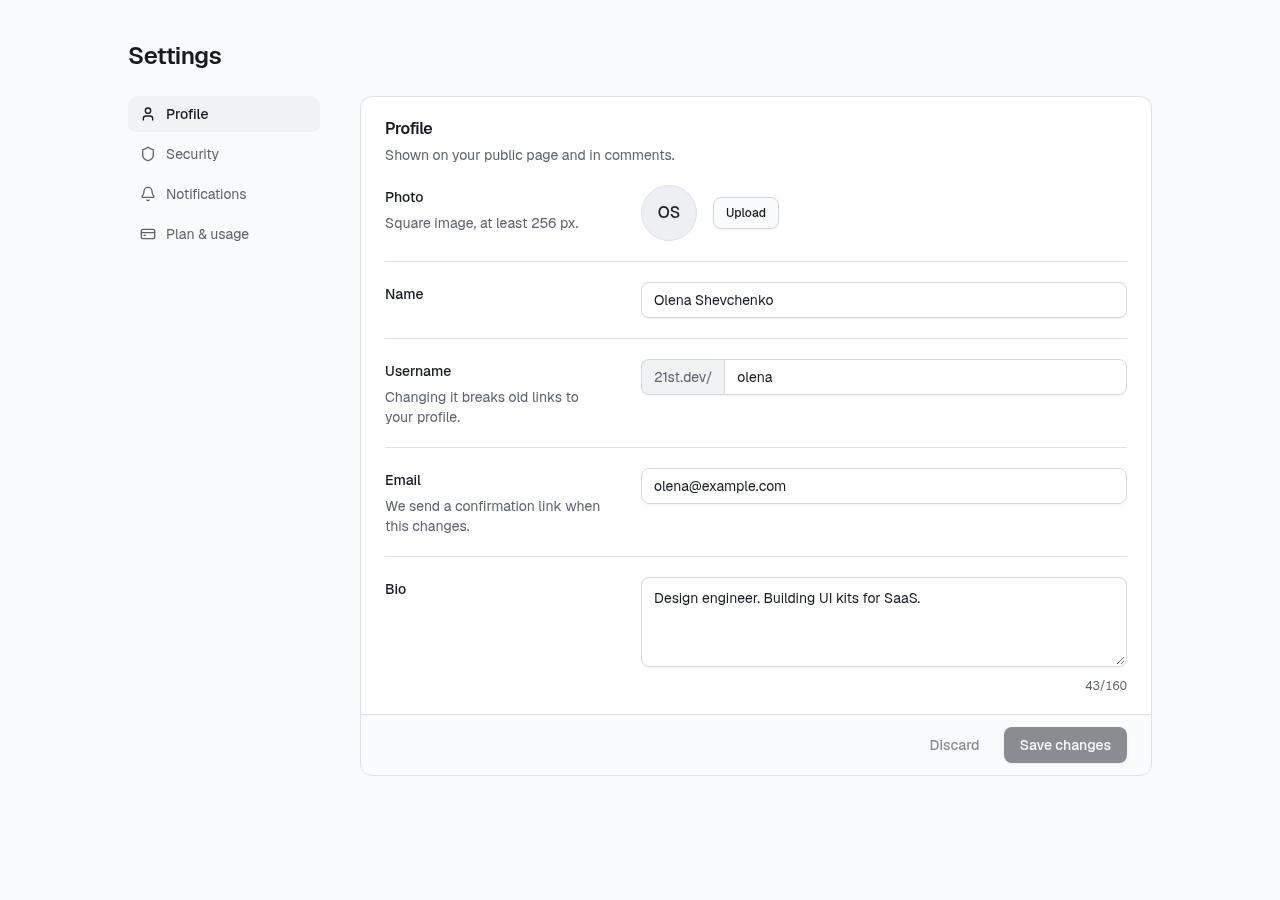
Task: Click the Email field label
Action: point(403,480)
